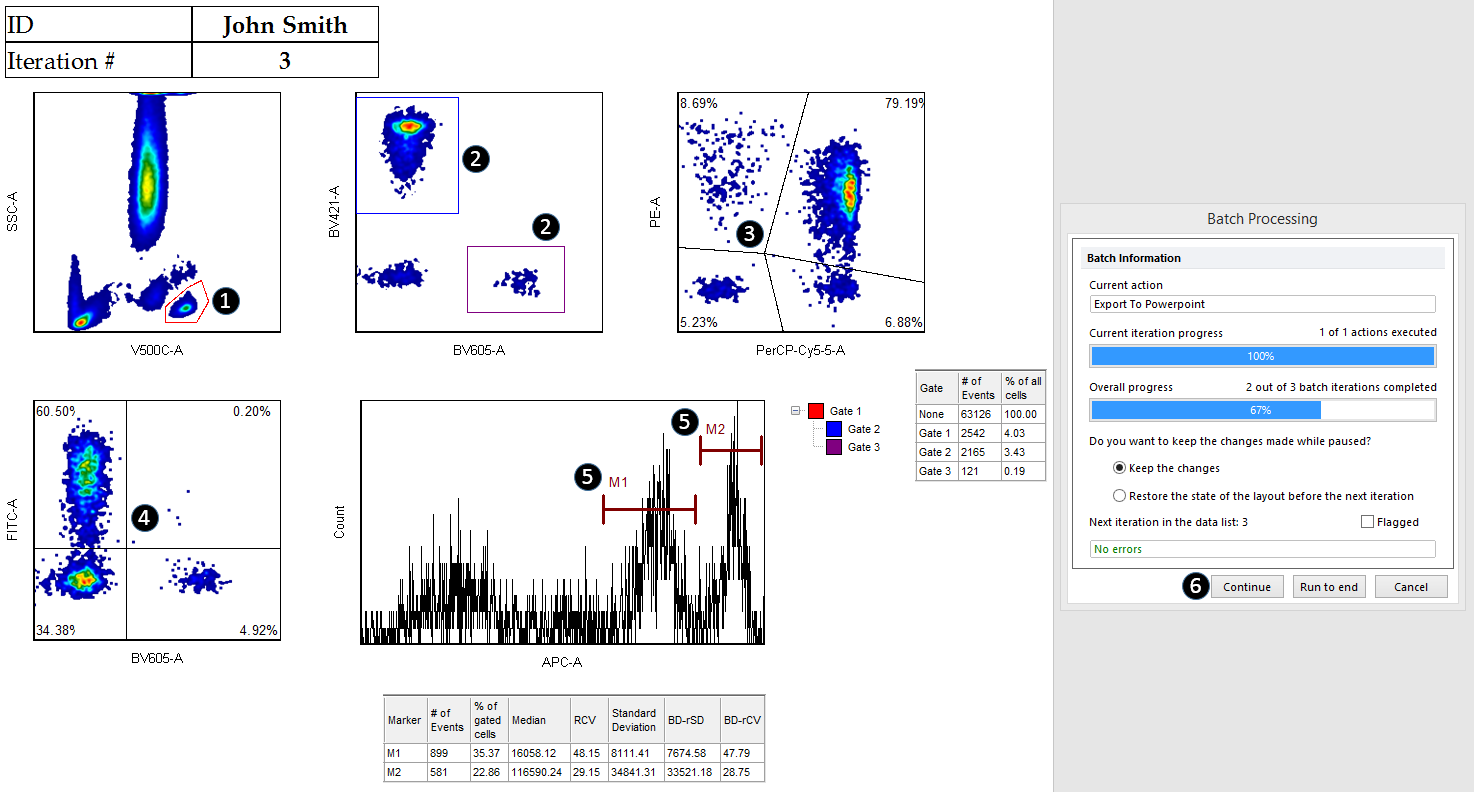Enable the Flagged checkbox
The height and width of the screenshot is (792, 1474).
(1367, 522)
